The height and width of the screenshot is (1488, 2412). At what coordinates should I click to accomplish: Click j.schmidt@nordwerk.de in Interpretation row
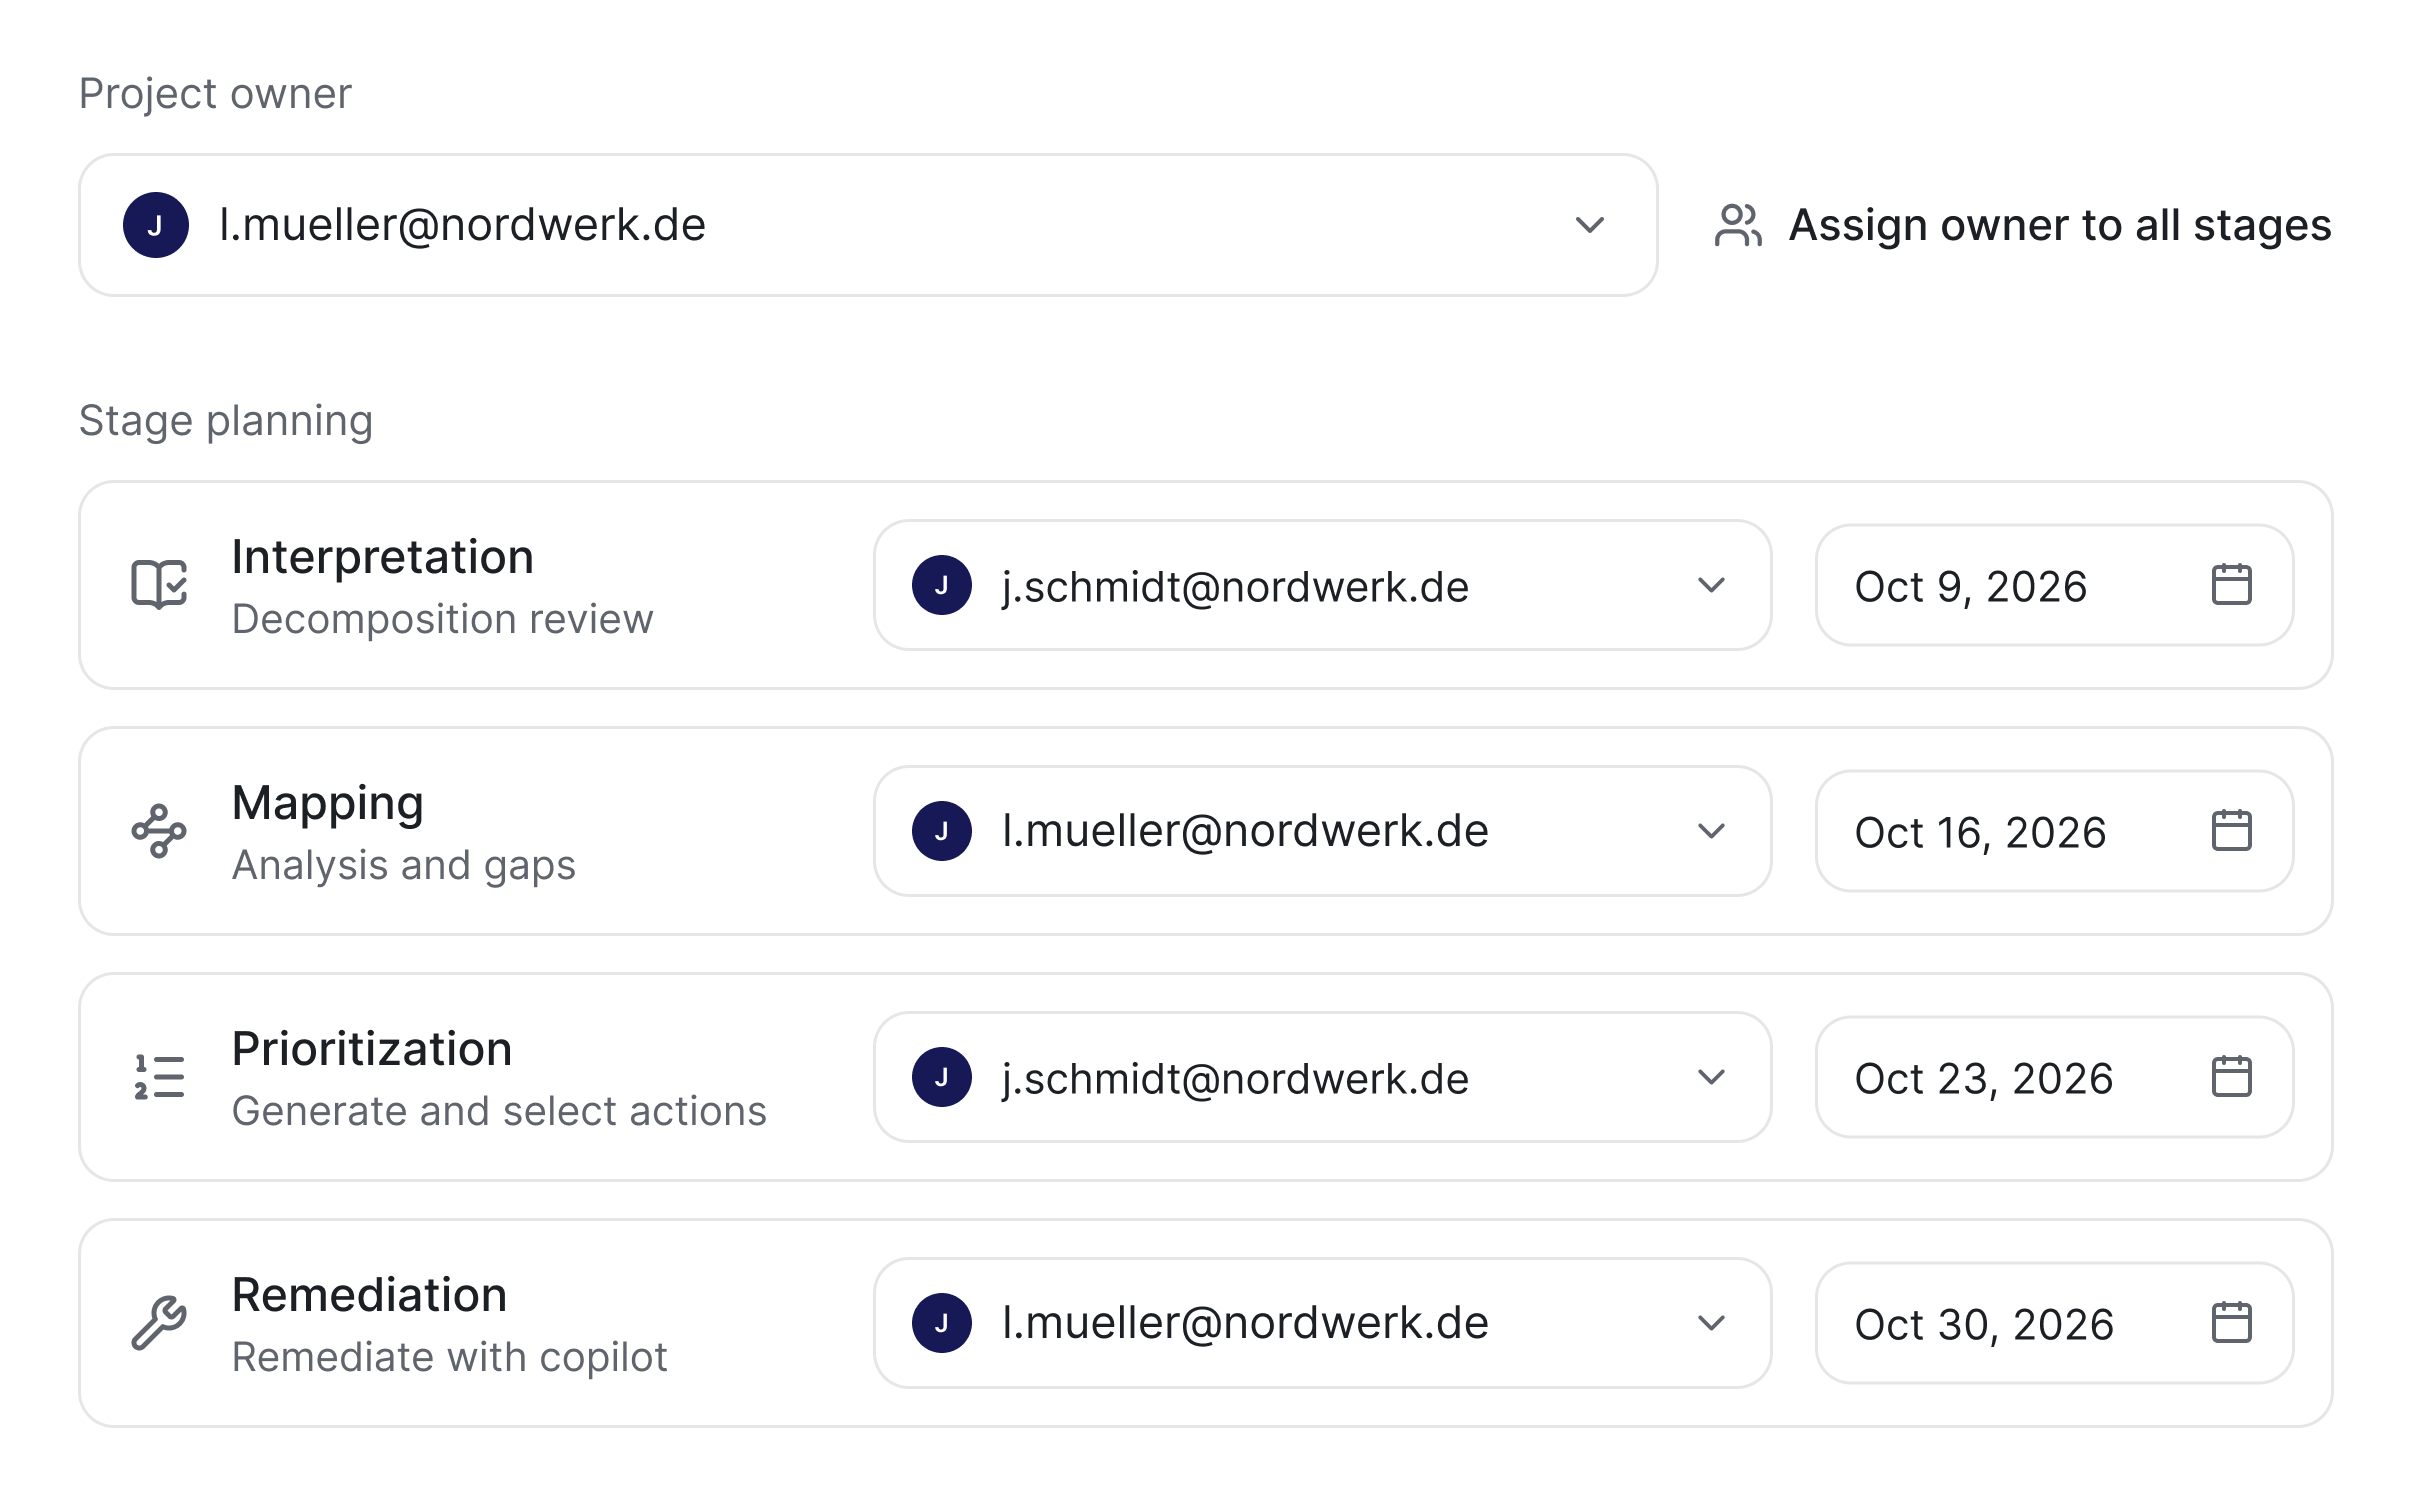click(x=1236, y=587)
